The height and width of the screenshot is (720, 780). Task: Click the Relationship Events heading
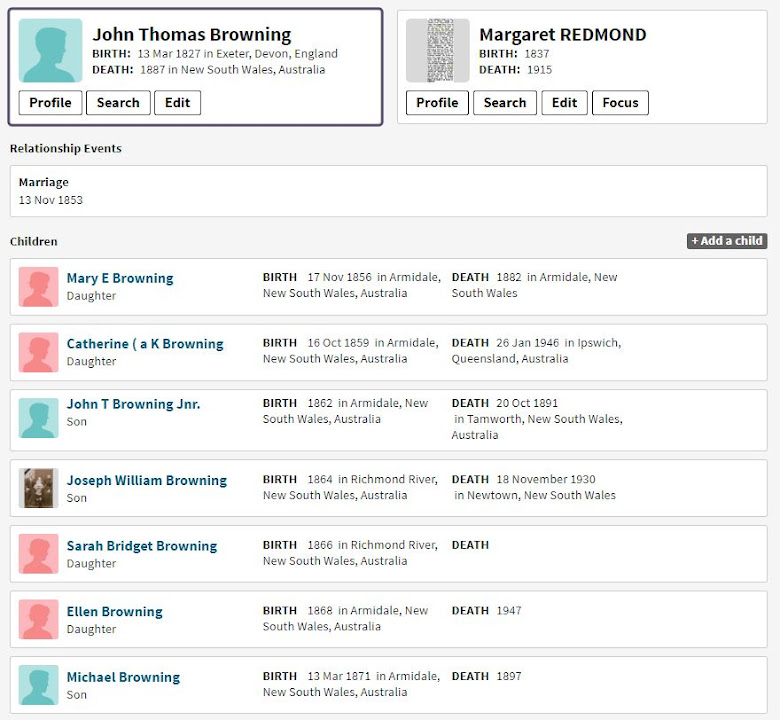coord(66,148)
